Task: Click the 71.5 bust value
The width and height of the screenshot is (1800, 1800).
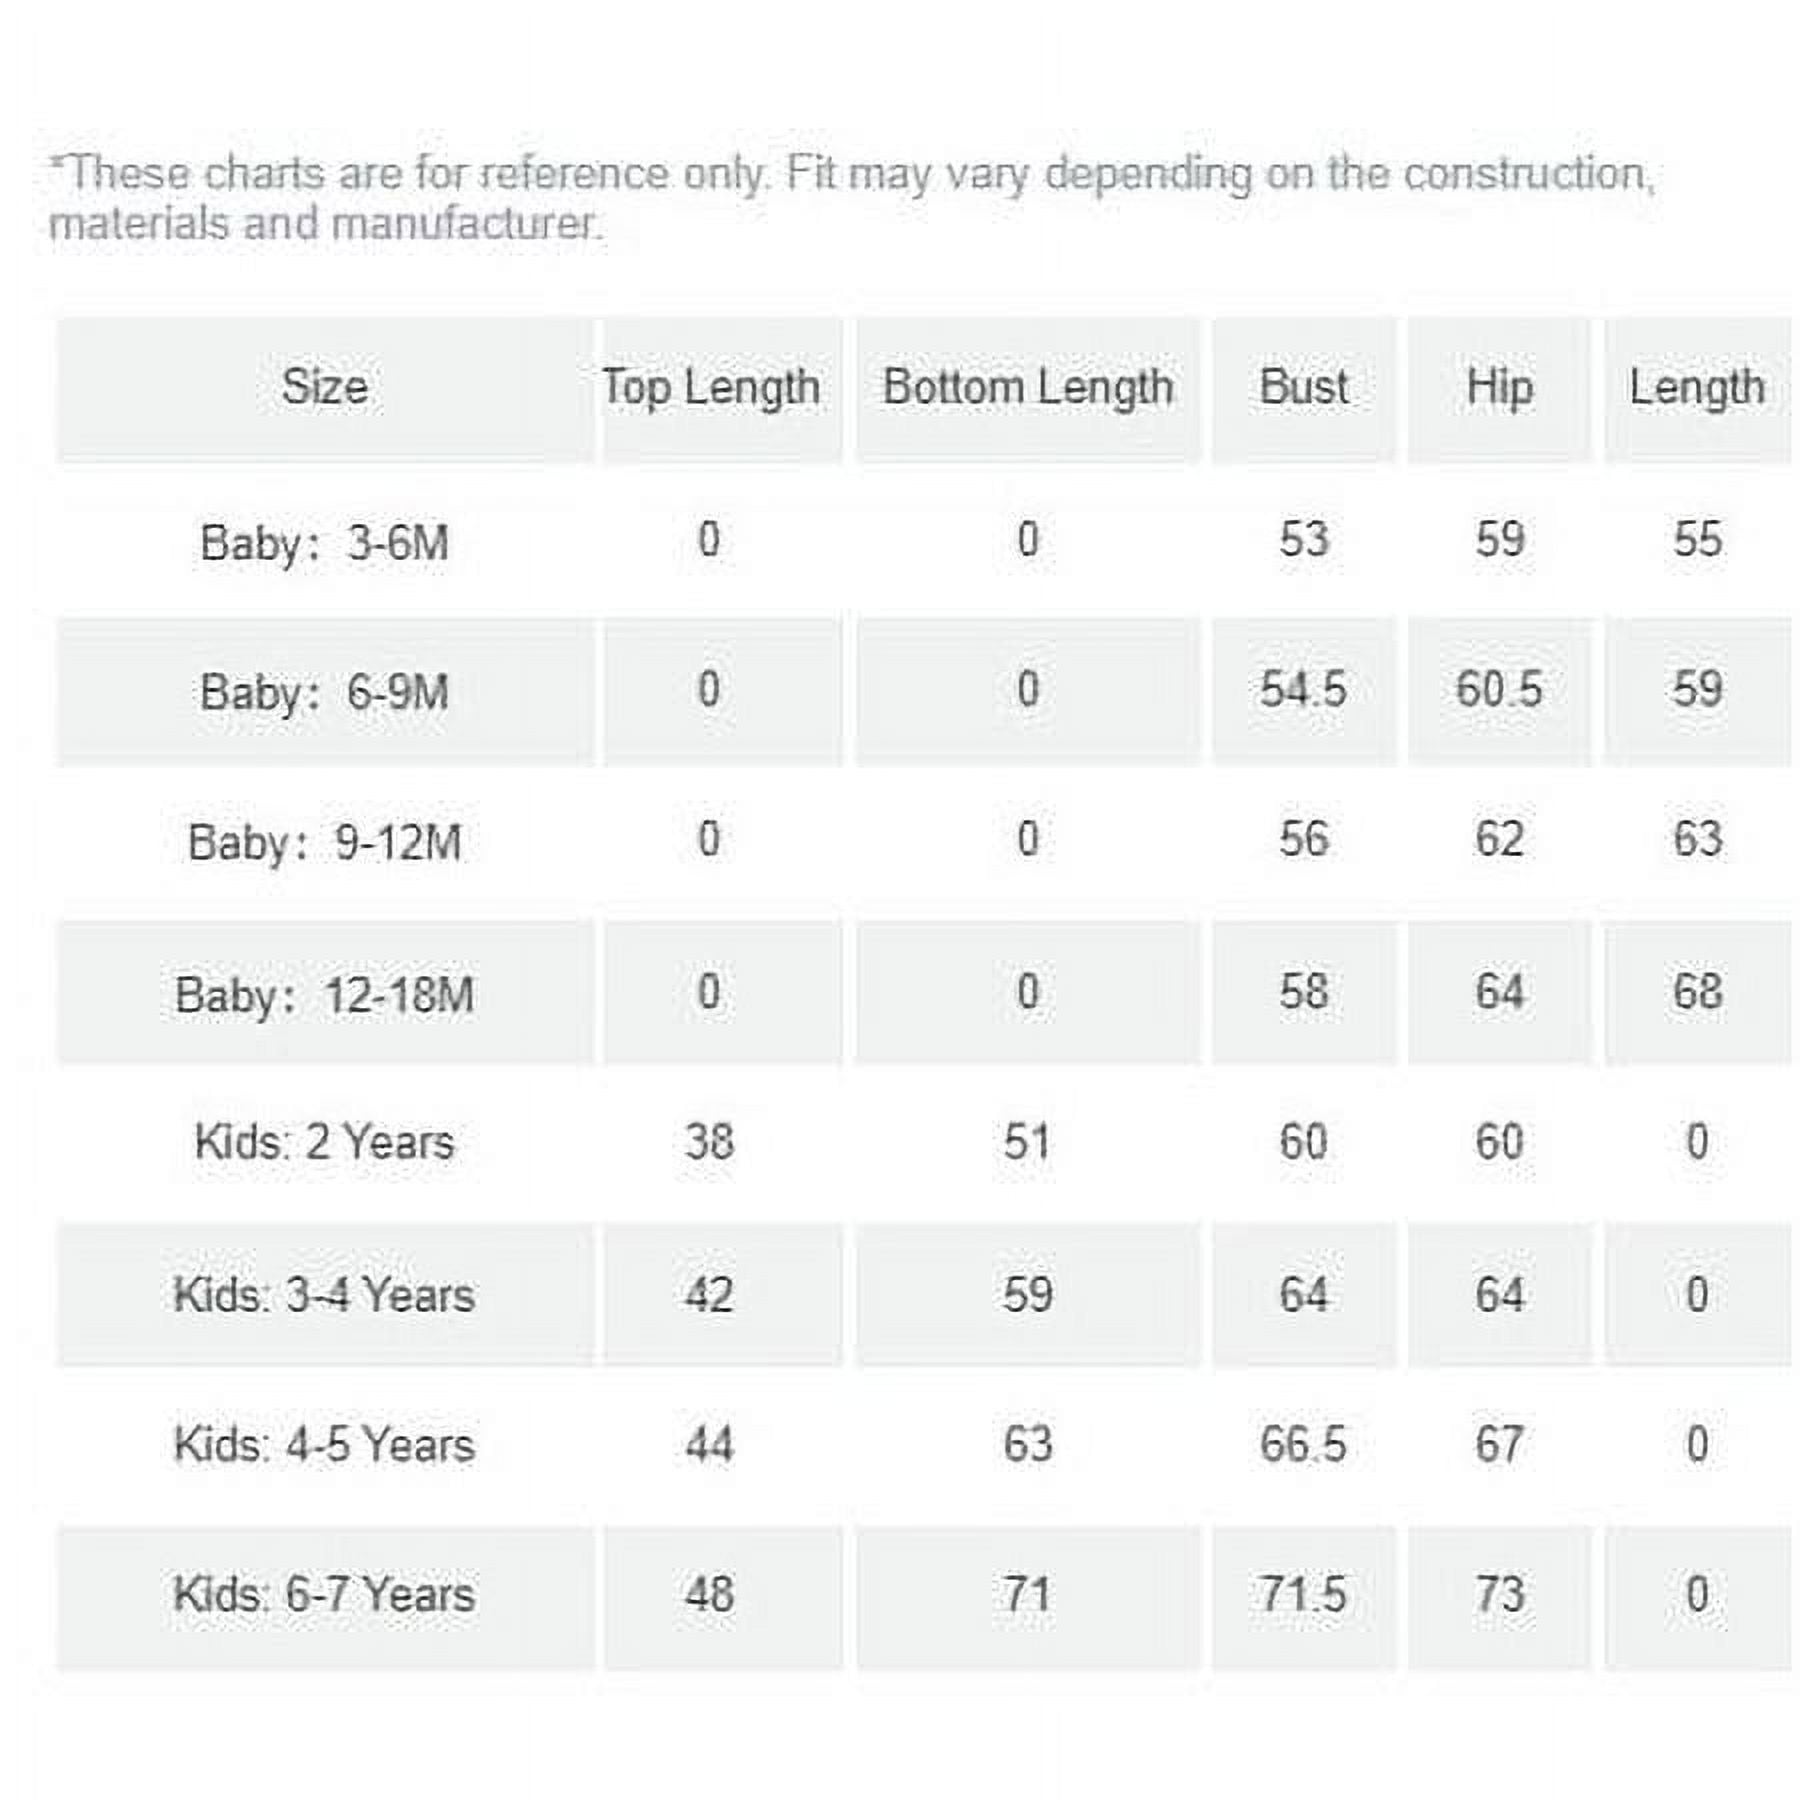Action: [1303, 1596]
